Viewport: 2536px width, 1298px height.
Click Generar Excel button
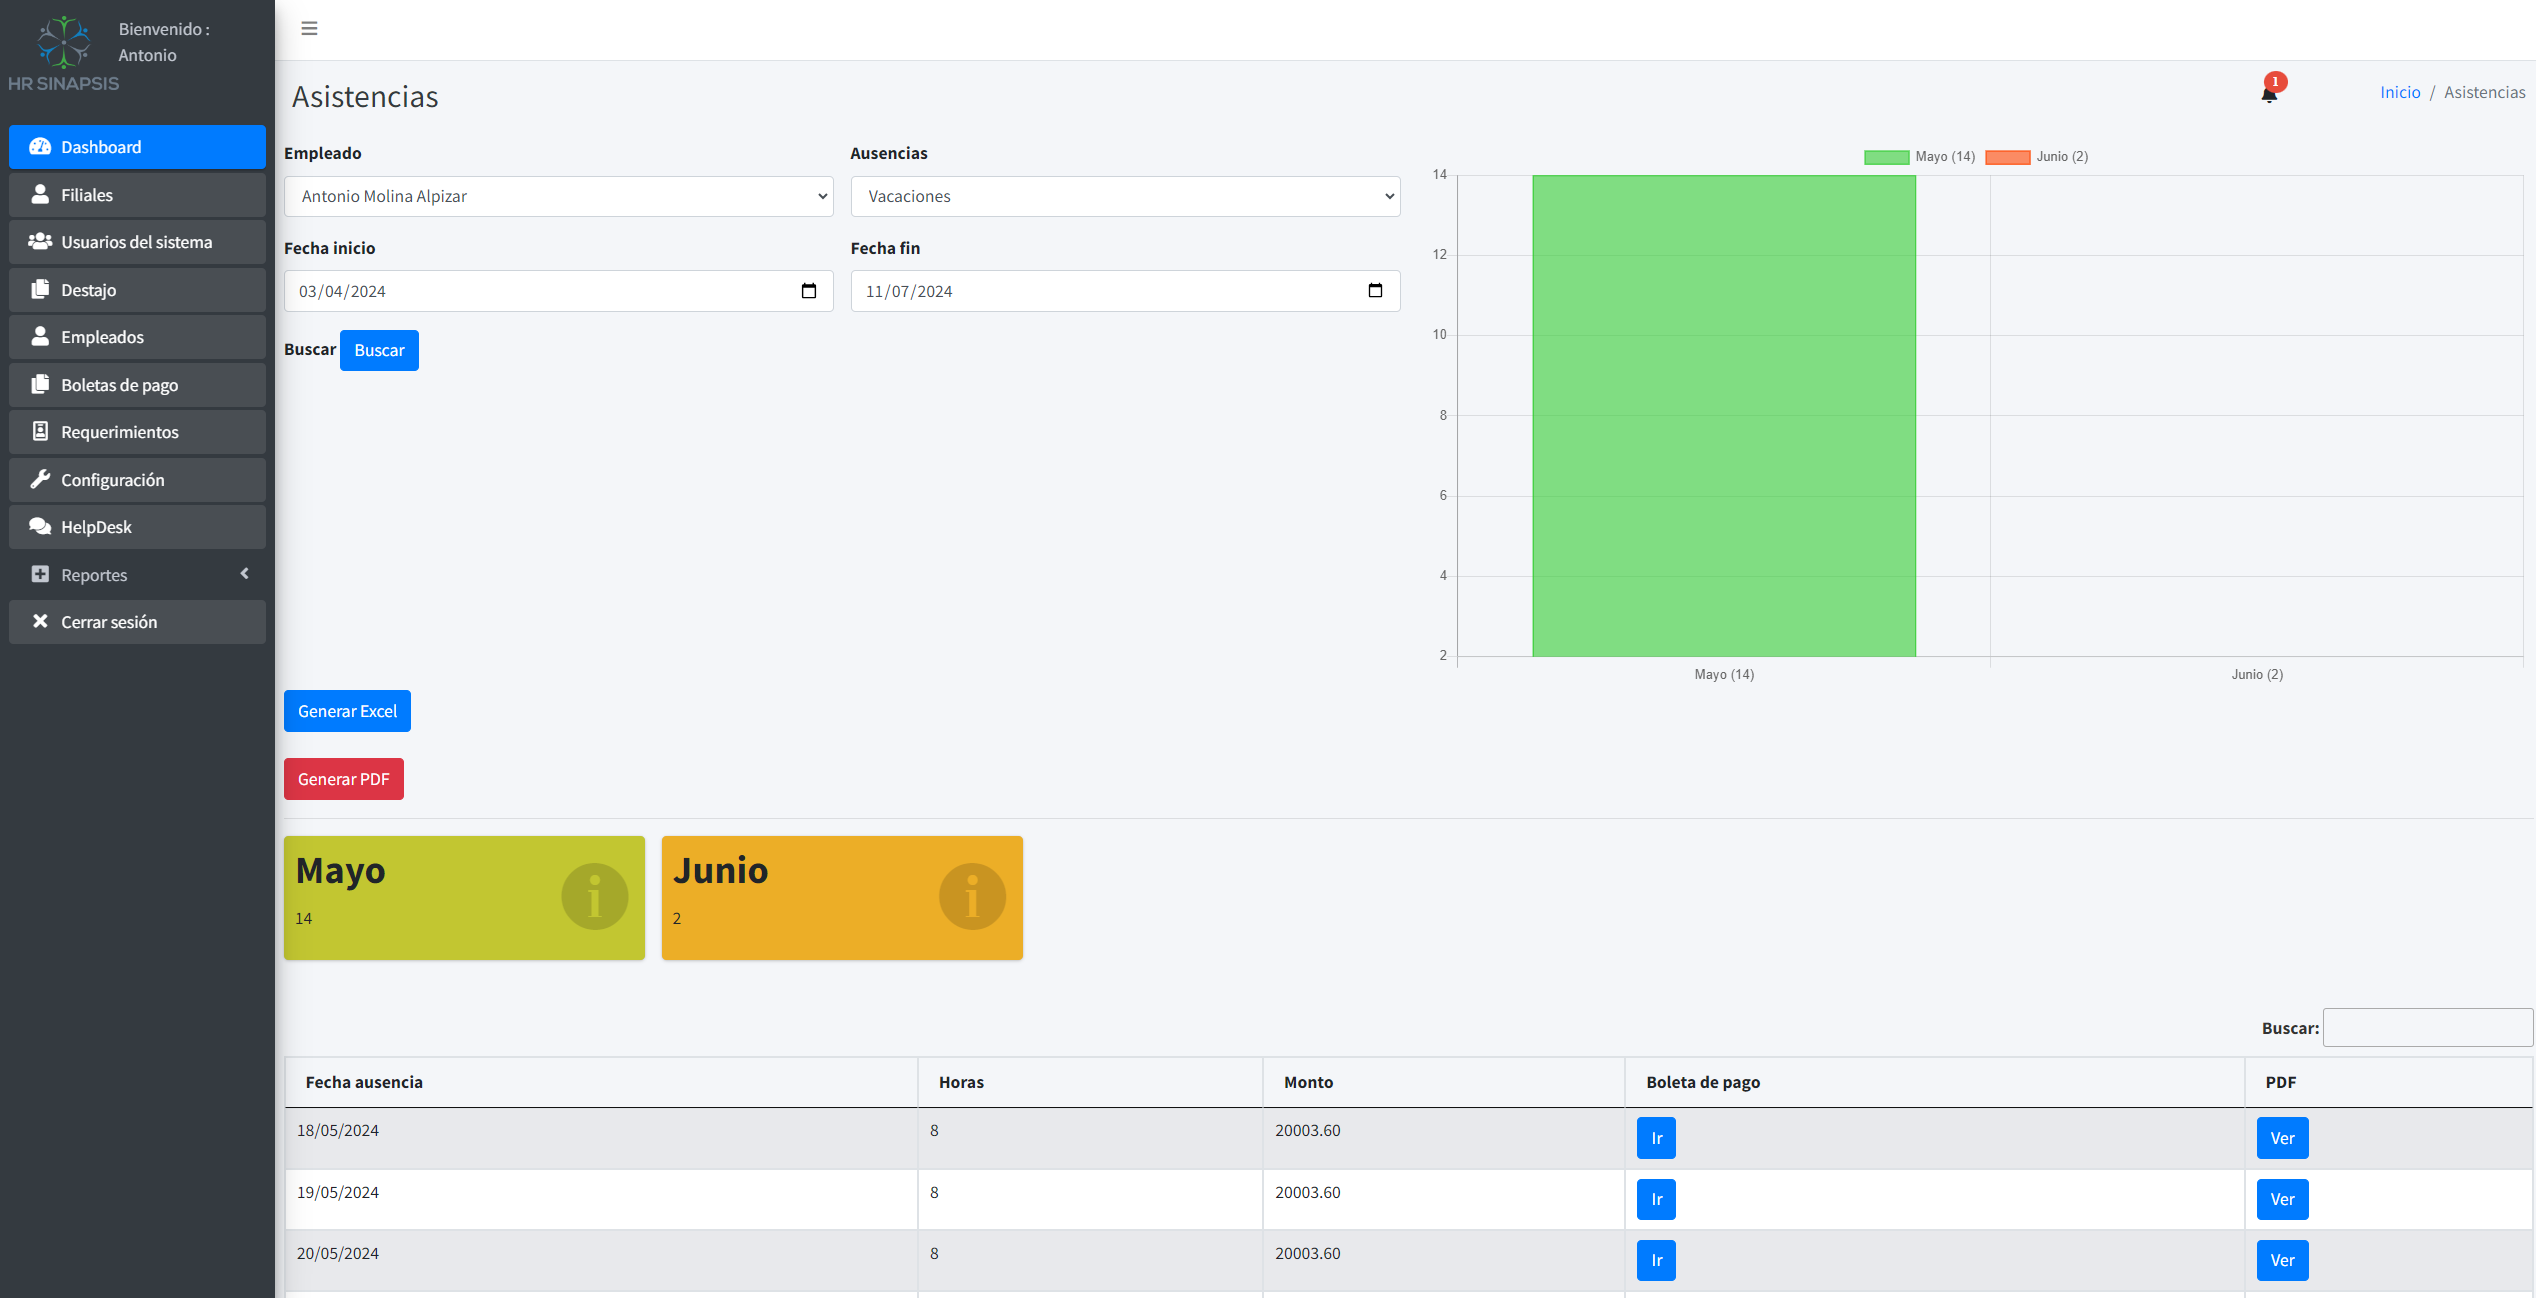347,711
